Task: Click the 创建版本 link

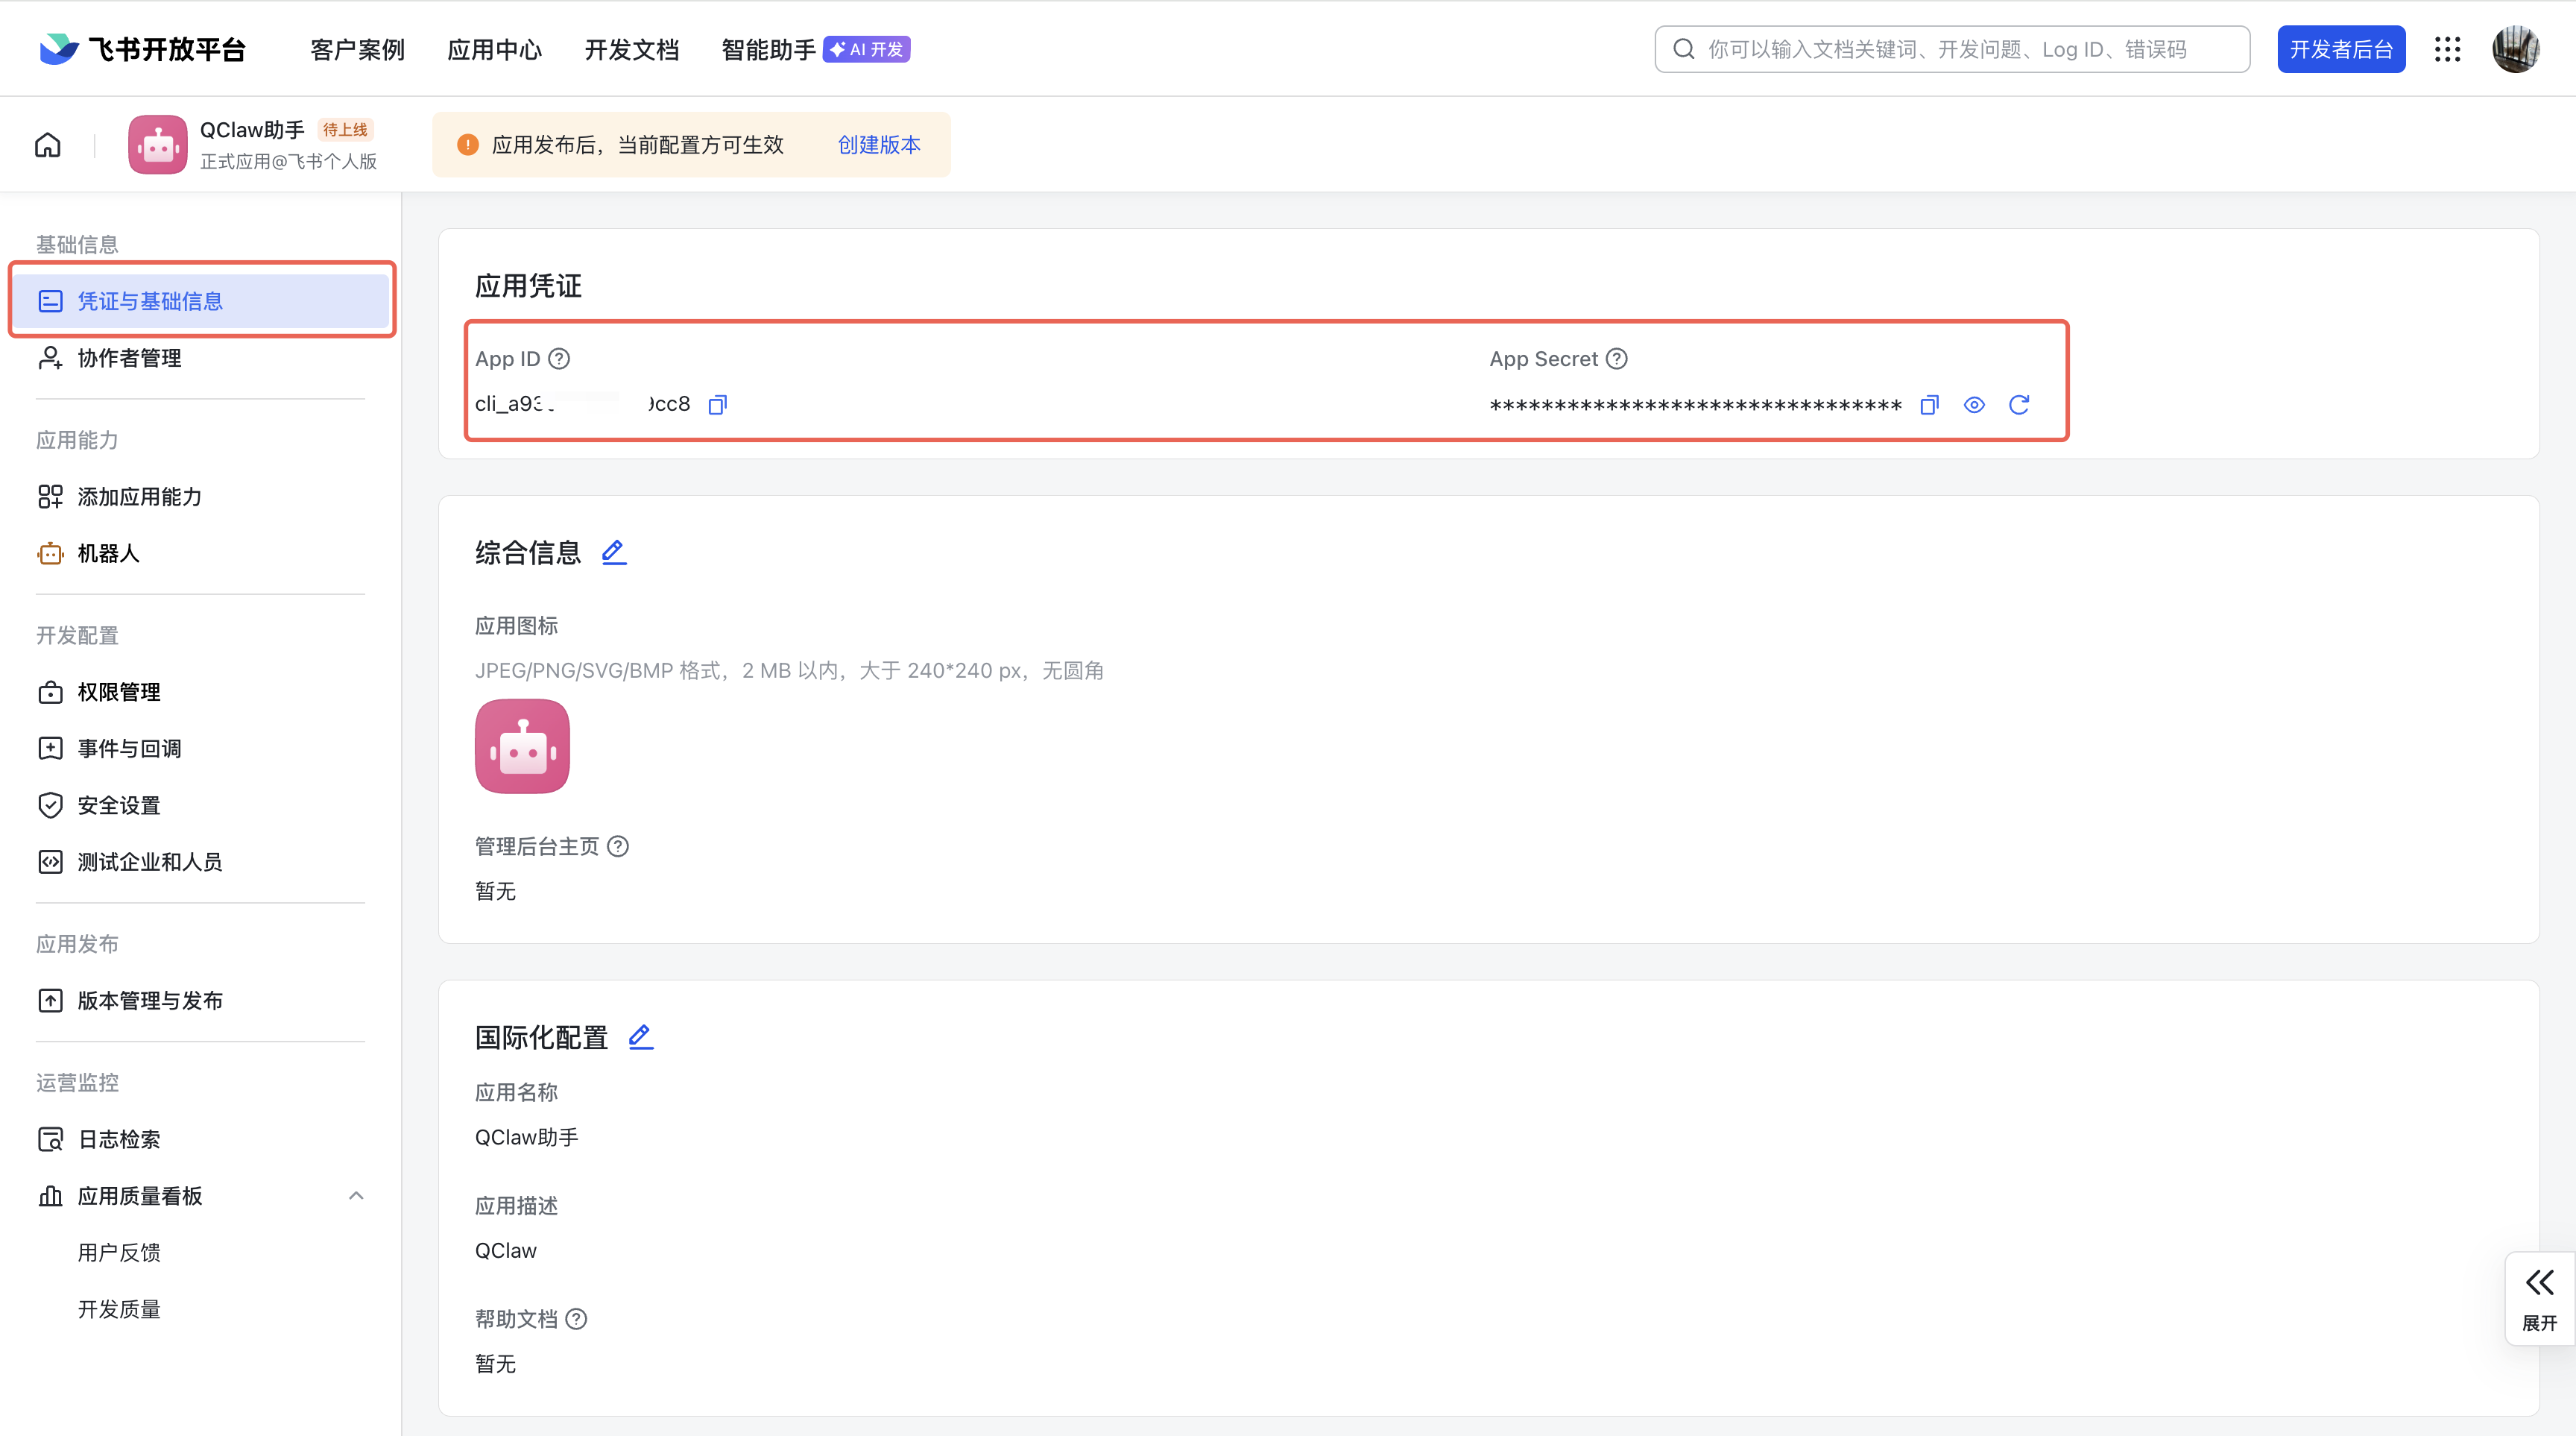Action: [x=878, y=145]
